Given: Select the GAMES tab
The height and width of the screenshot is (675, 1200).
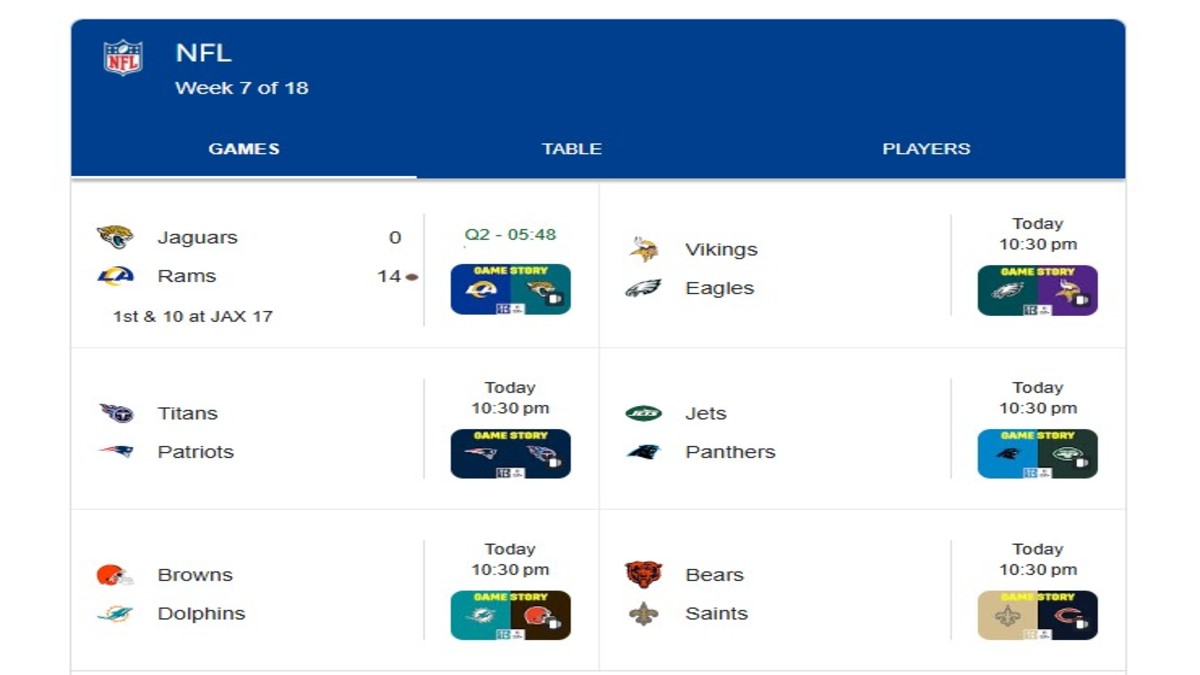Looking at the screenshot, I should (x=244, y=149).
